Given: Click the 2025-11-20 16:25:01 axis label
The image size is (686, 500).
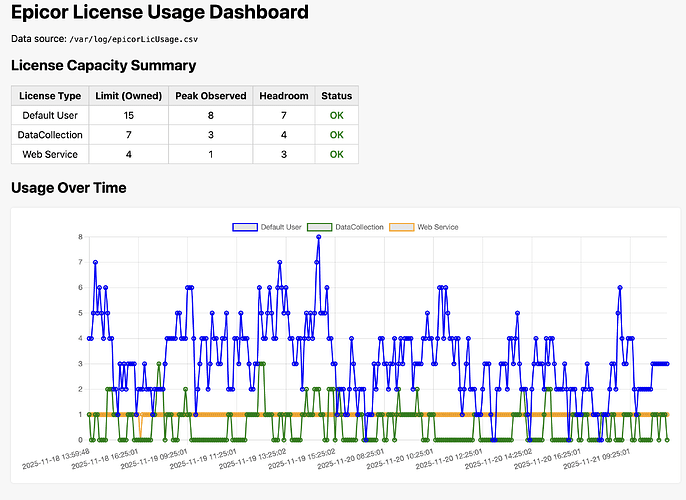Looking at the screenshot, I should point(548,459).
